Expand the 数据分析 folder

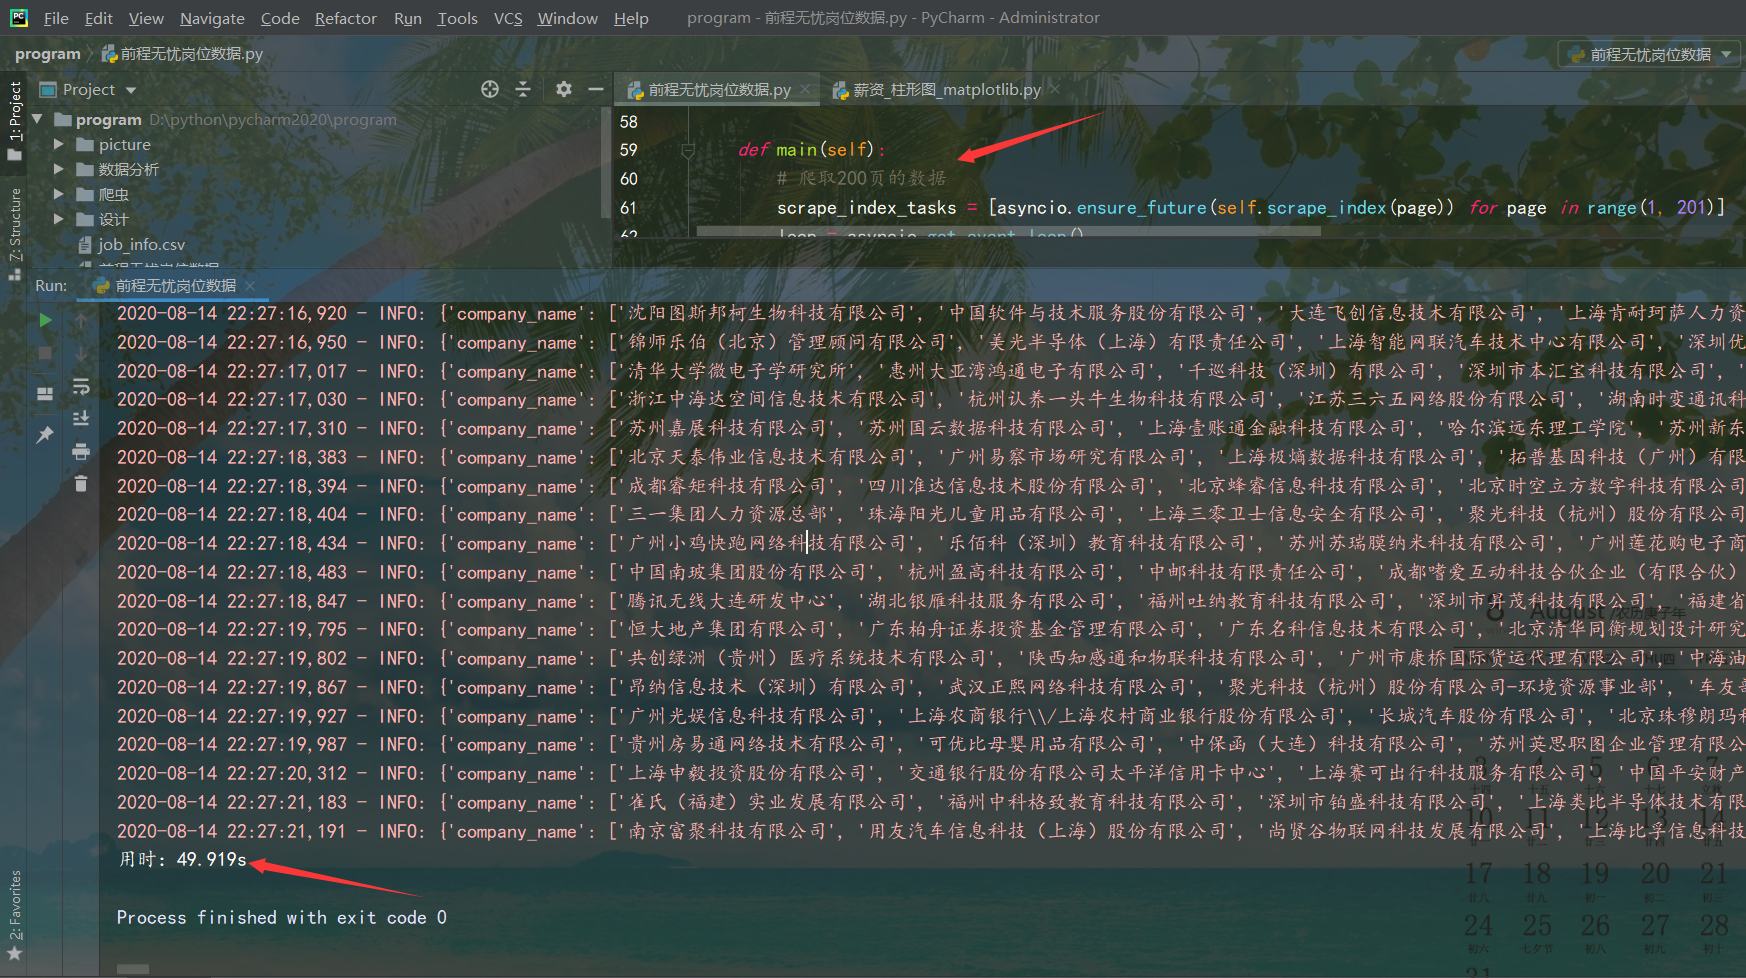coord(59,169)
